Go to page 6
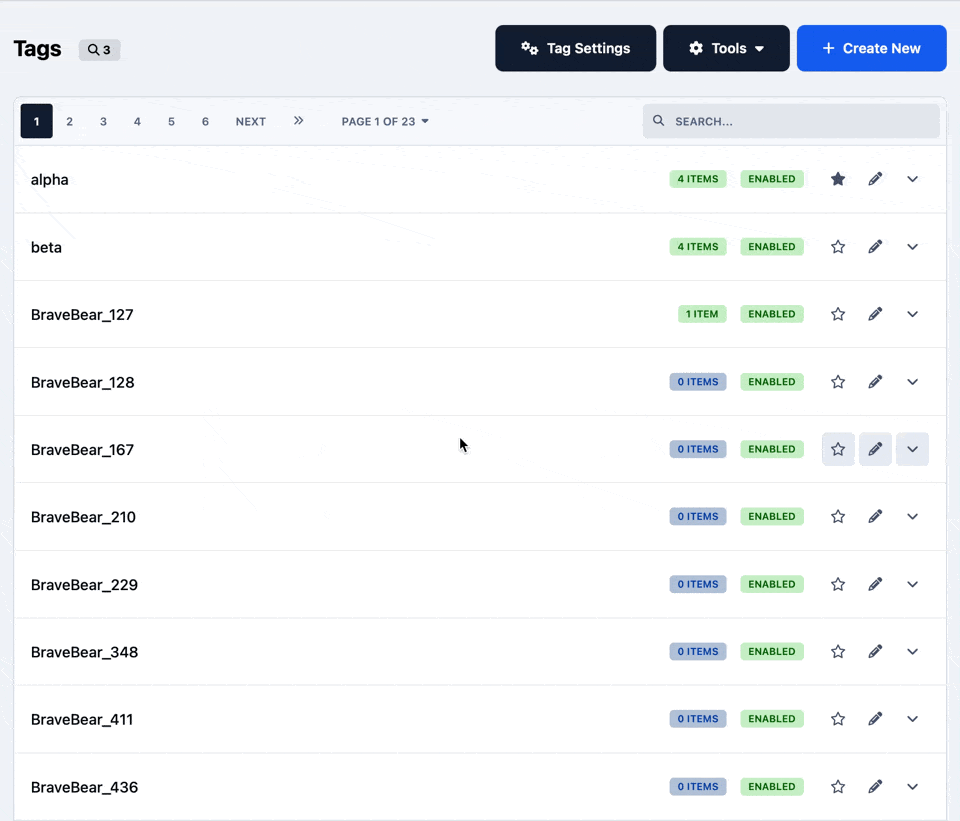This screenshot has height=821, width=960. point(205,121)
